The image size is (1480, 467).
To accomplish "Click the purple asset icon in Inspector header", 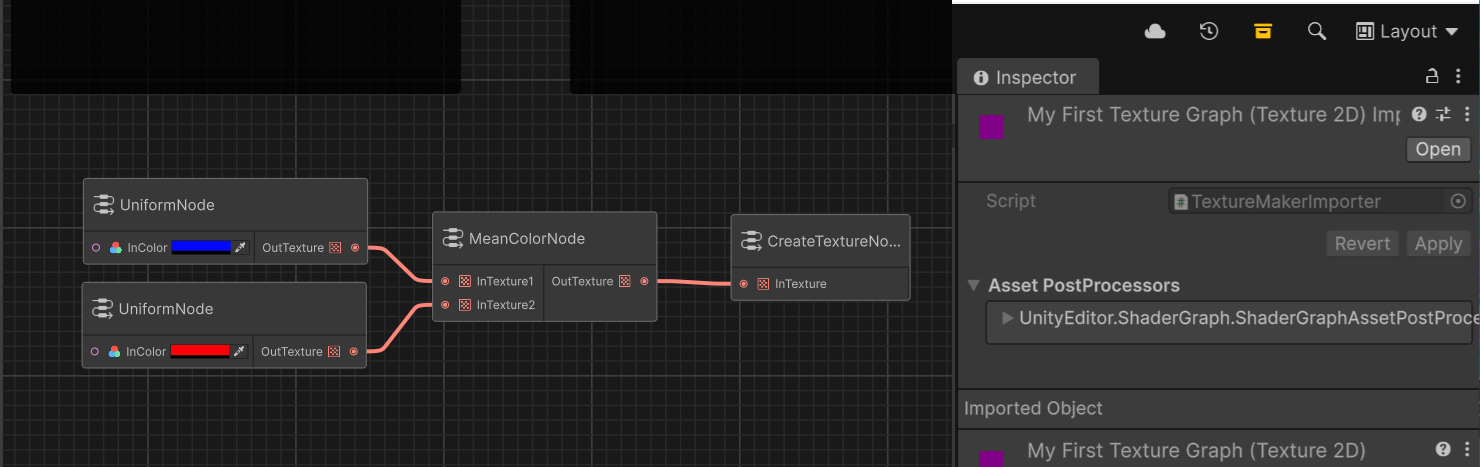I will click(x=991, y=127).
